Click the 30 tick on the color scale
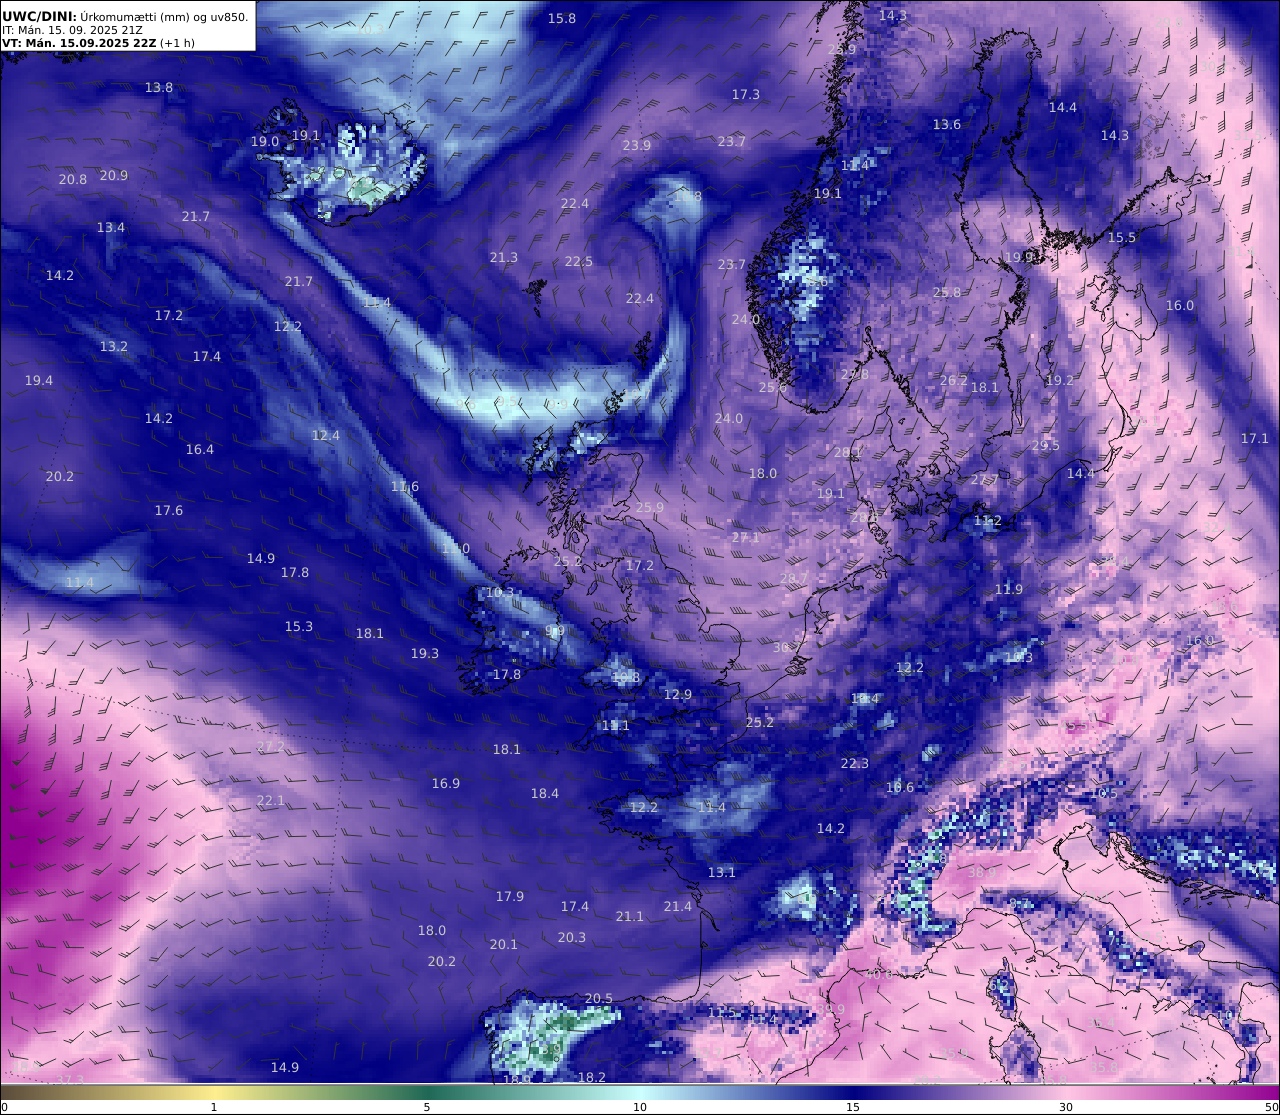The height and width of the screenshot is (1115, 1280). pyautogui.click(x=1066, y=1107)
